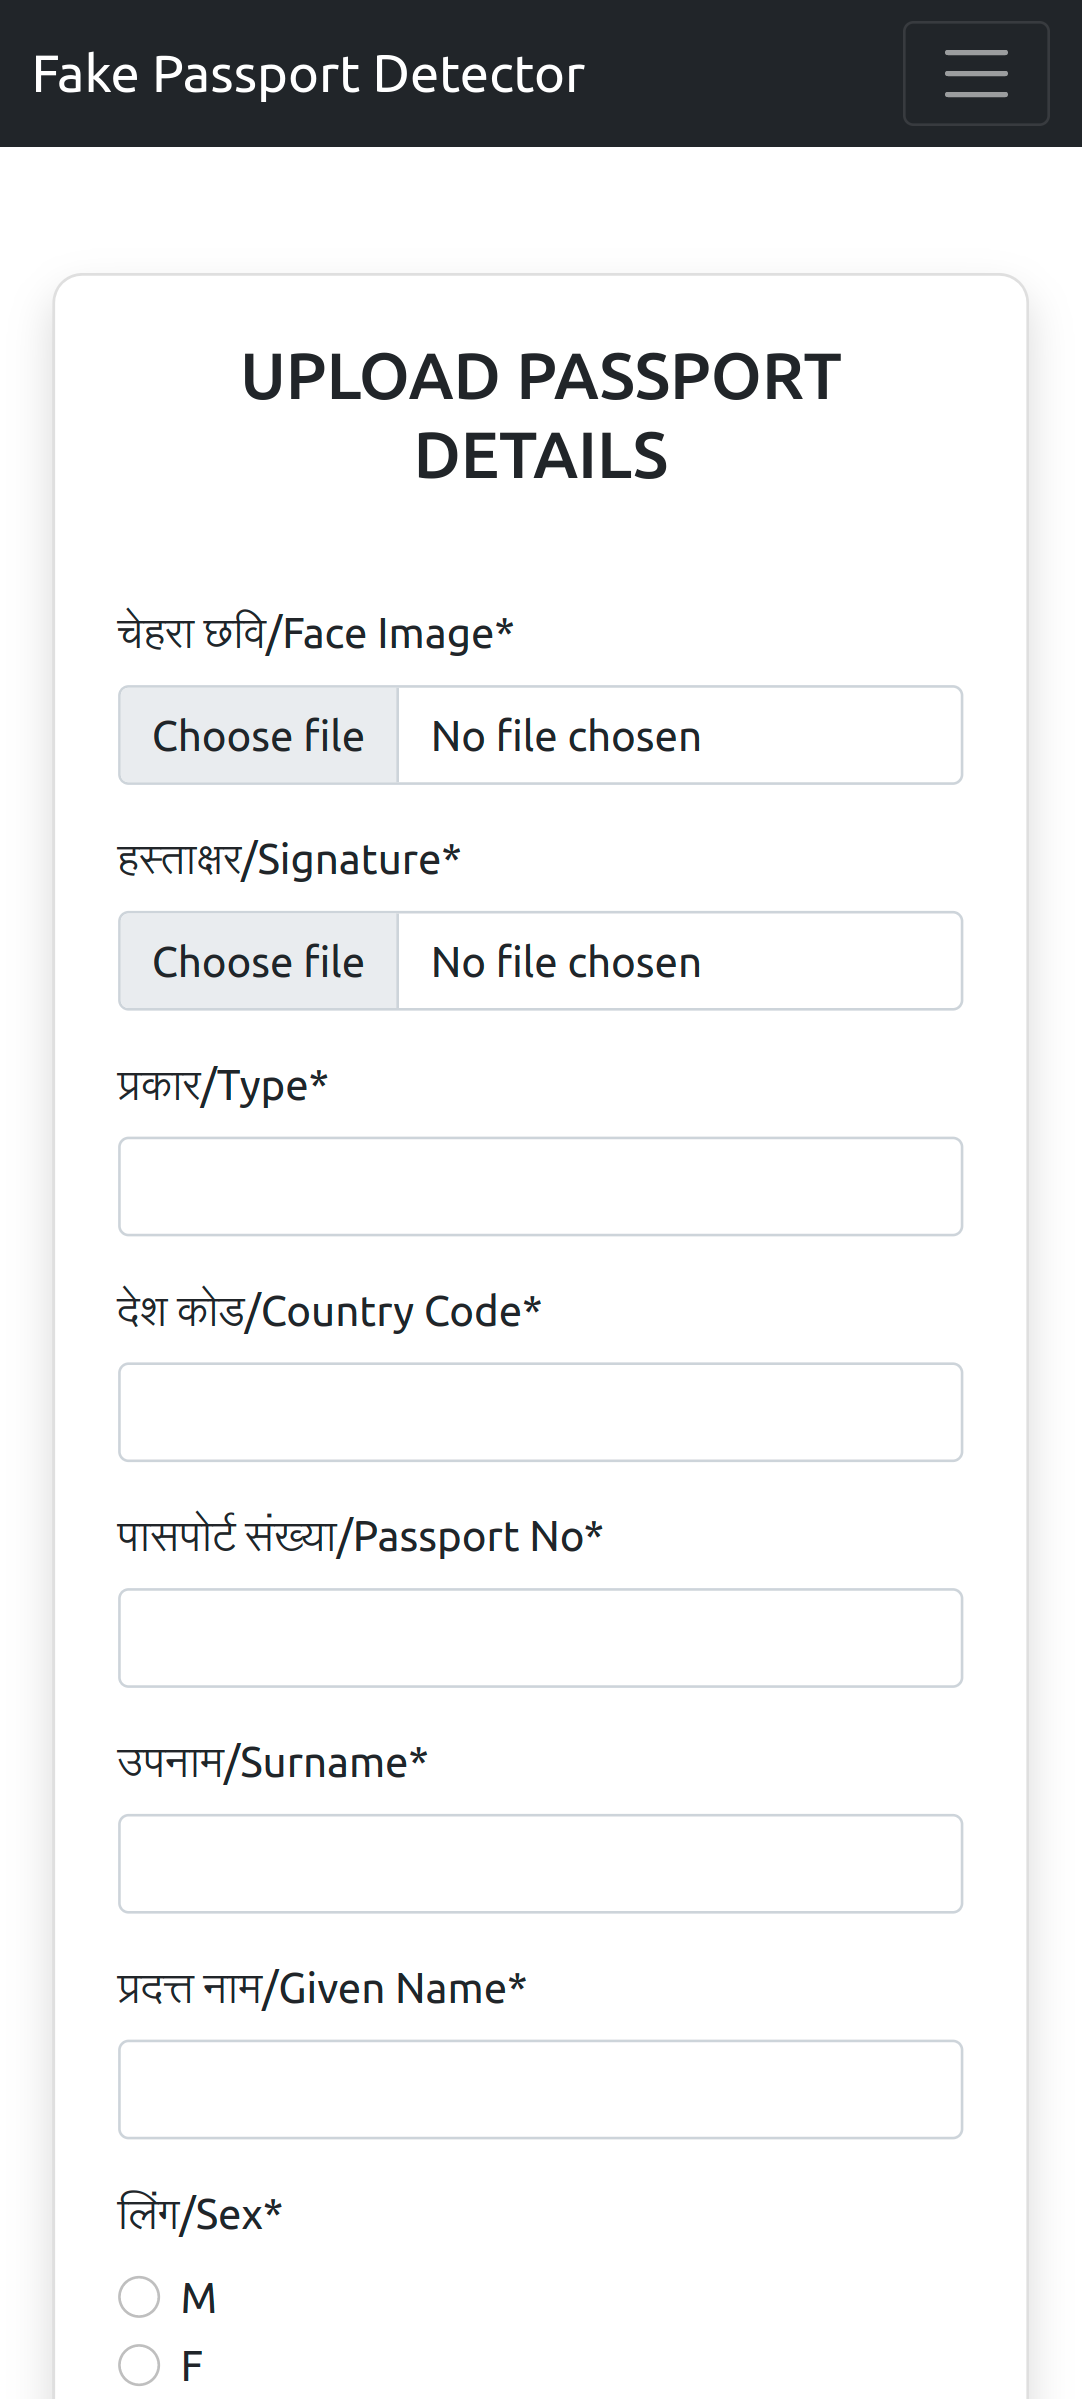Image resolution: width=1082 pixels, height=2400 pixels.
Task: Click the Signature 'No file chosen' area
Action: (x=680, y=962)
